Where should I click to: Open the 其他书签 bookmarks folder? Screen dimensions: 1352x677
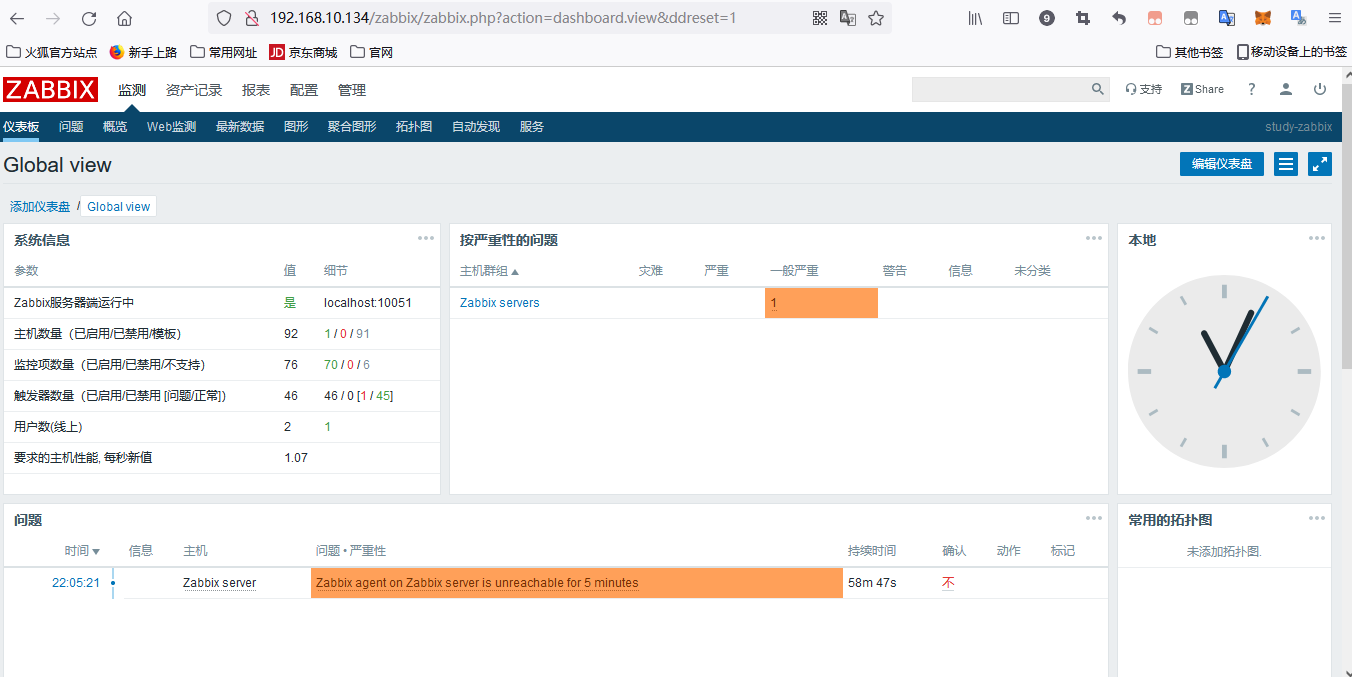1190,52
